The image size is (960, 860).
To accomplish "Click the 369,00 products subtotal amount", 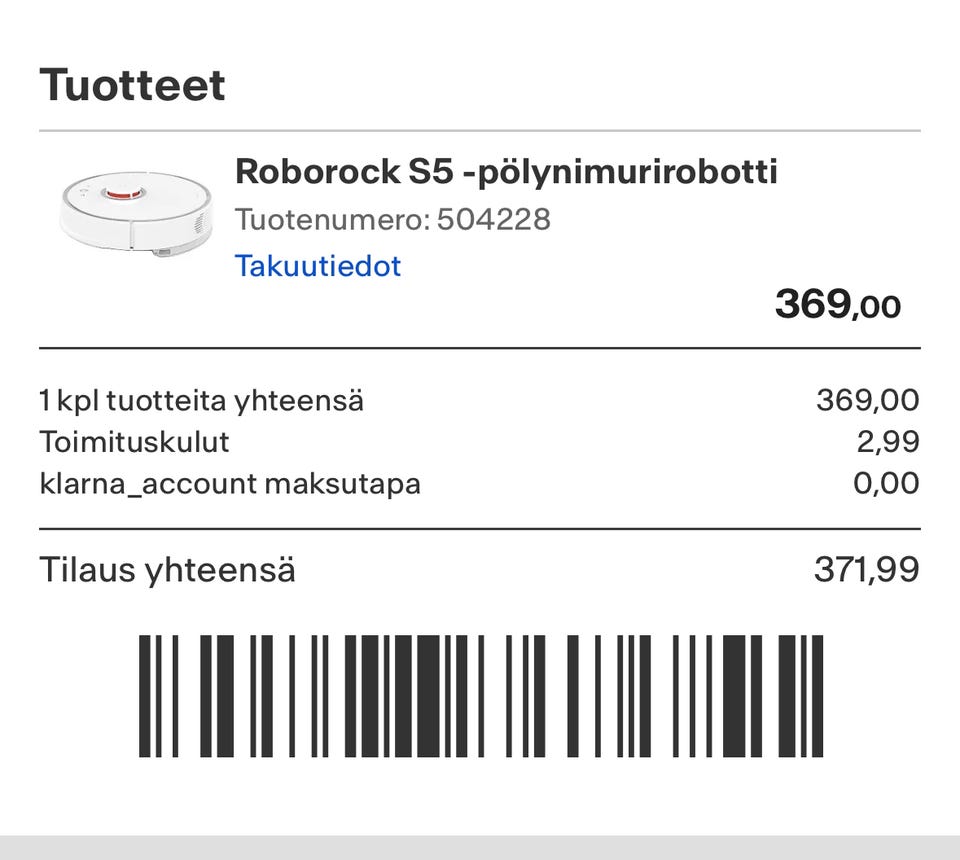I will point(867,401).
